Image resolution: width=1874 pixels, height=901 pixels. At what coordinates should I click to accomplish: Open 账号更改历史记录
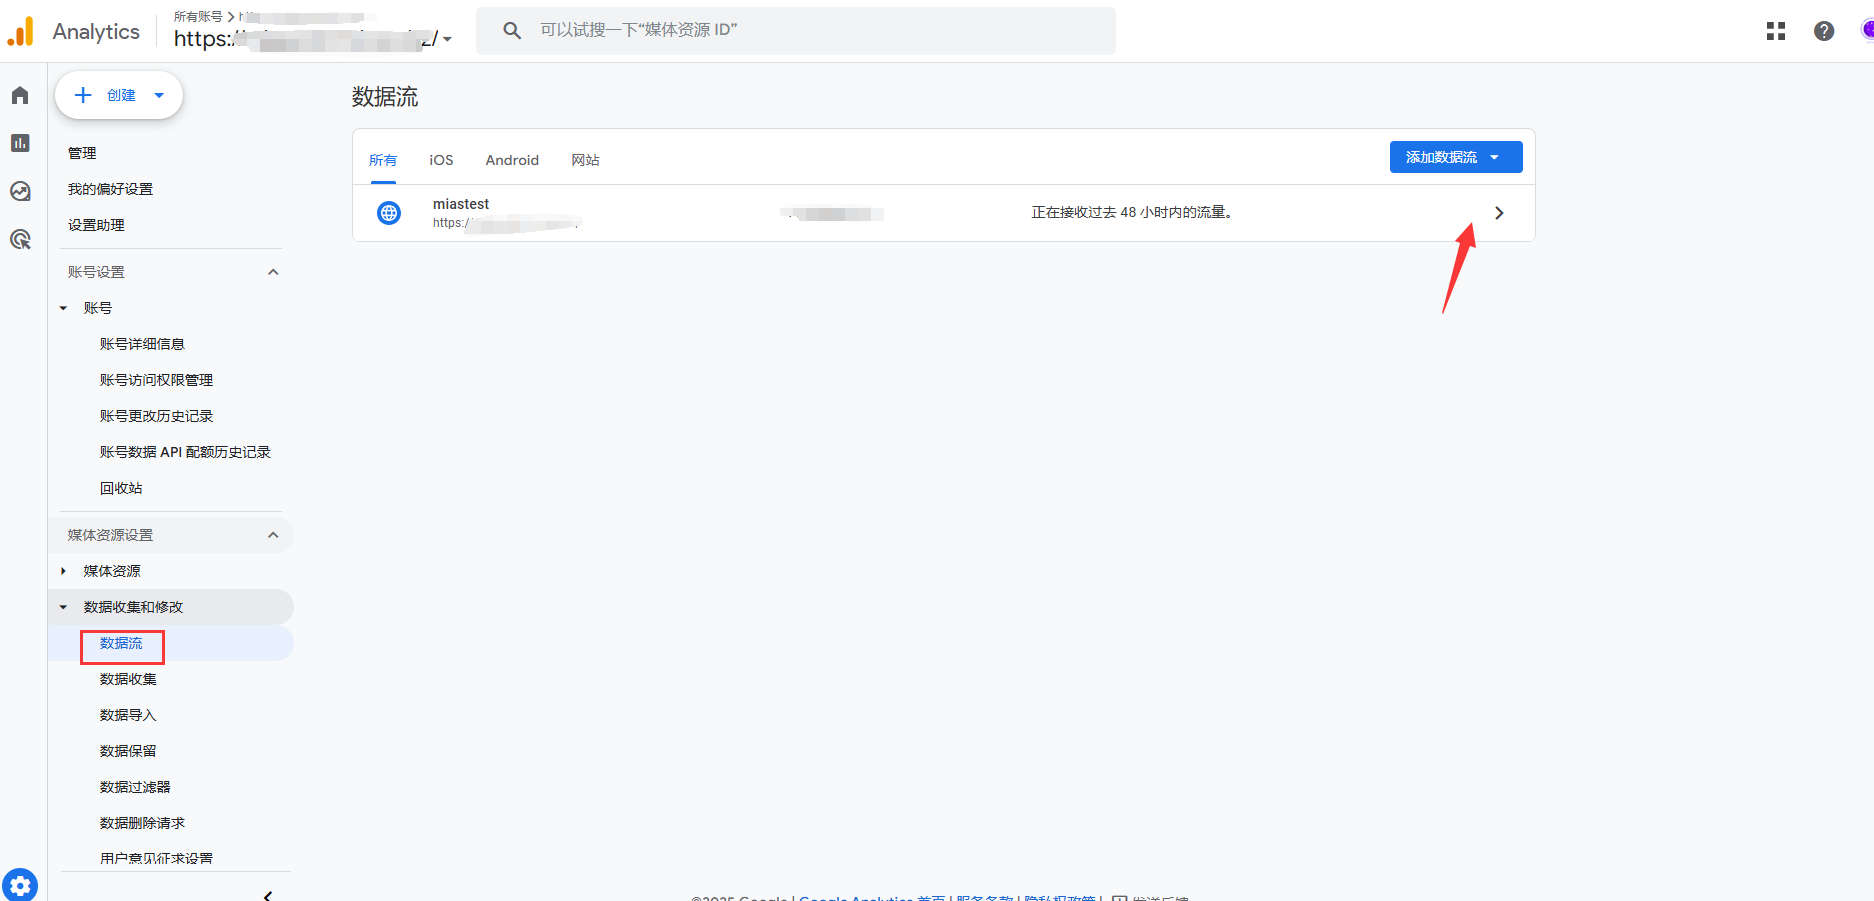click(x=156, y=416)
